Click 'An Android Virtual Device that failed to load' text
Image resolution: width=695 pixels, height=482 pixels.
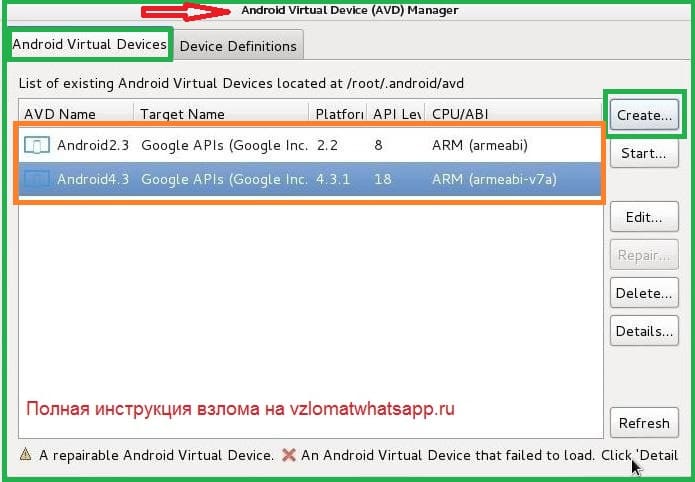[448, 455]
